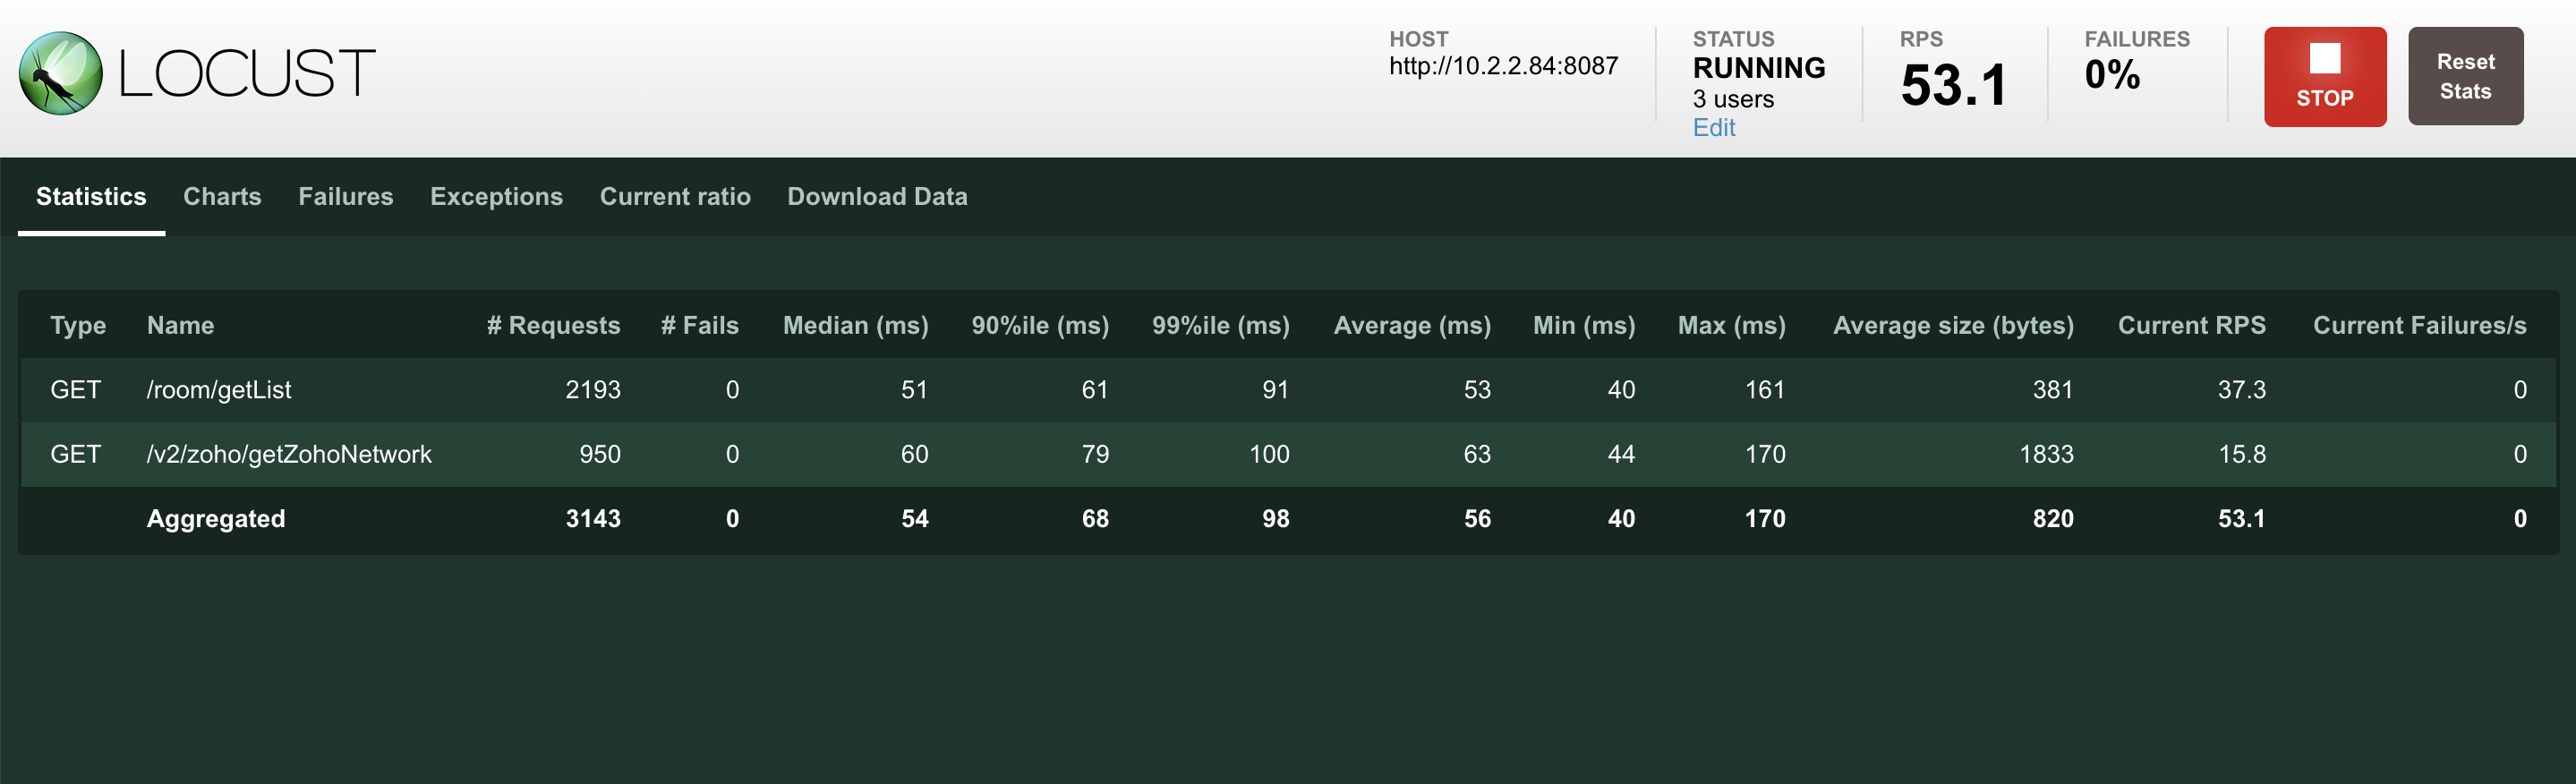This screenshot has width=2576, height=784.
Task: Click the 3 users status text
Action: tap(1733, 99)
